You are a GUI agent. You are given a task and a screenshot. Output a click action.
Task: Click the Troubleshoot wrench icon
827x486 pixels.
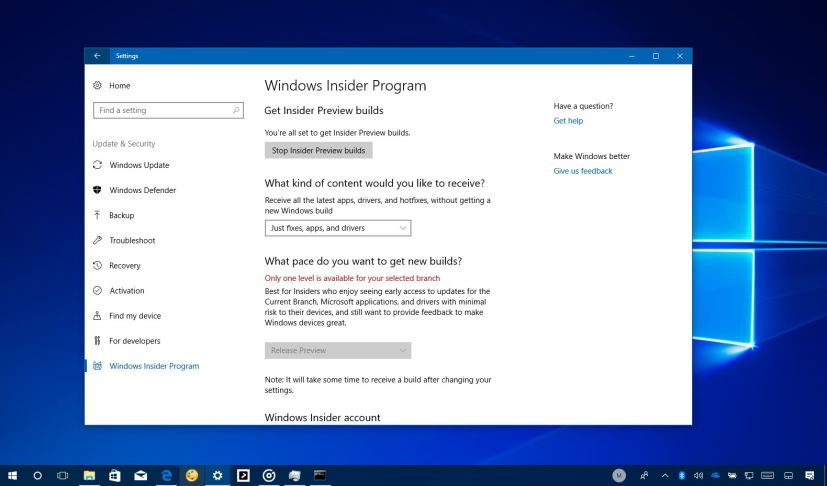pos(97,240)
